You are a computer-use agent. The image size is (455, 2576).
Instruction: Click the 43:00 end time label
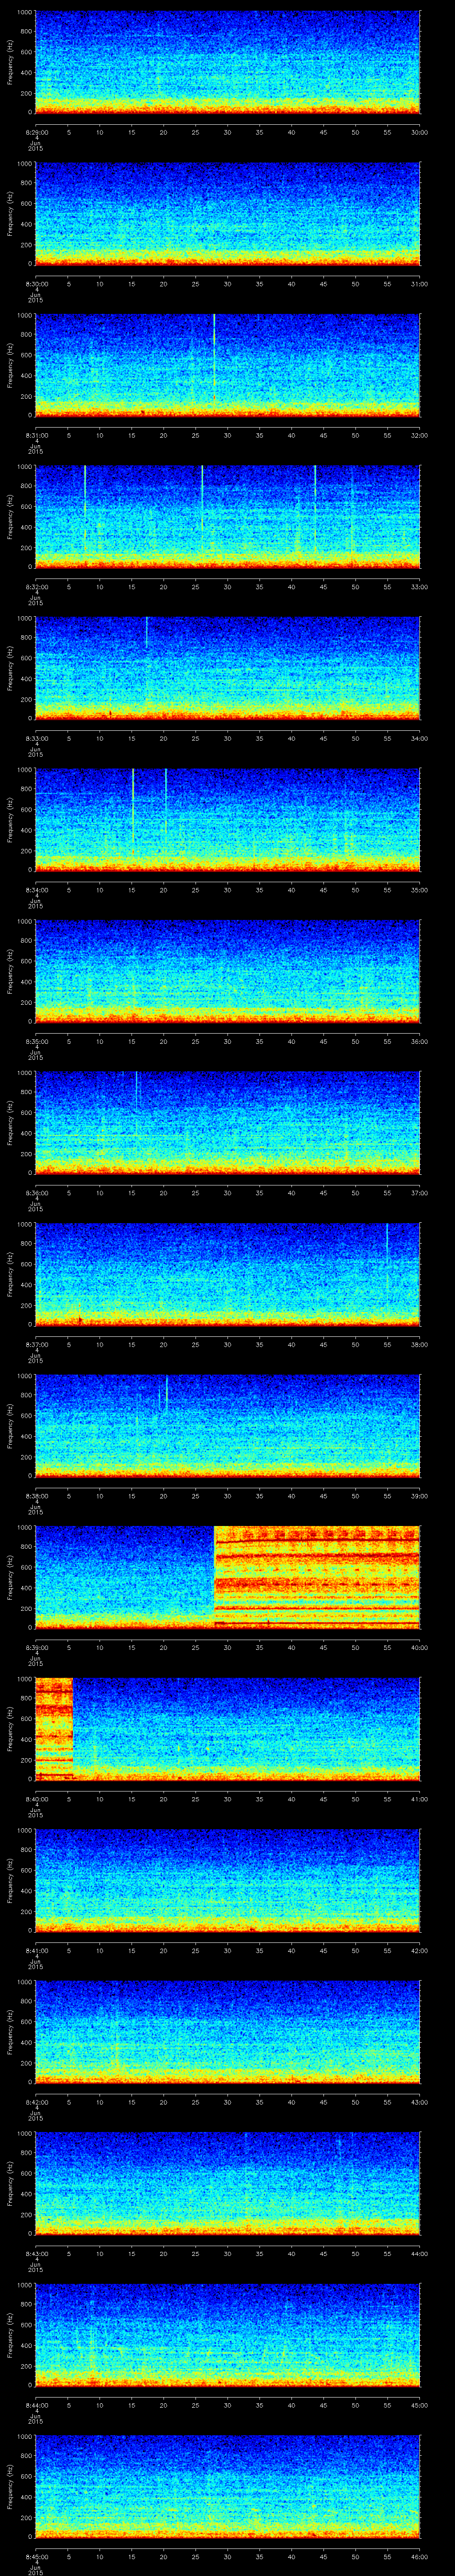click(420, 2102)
